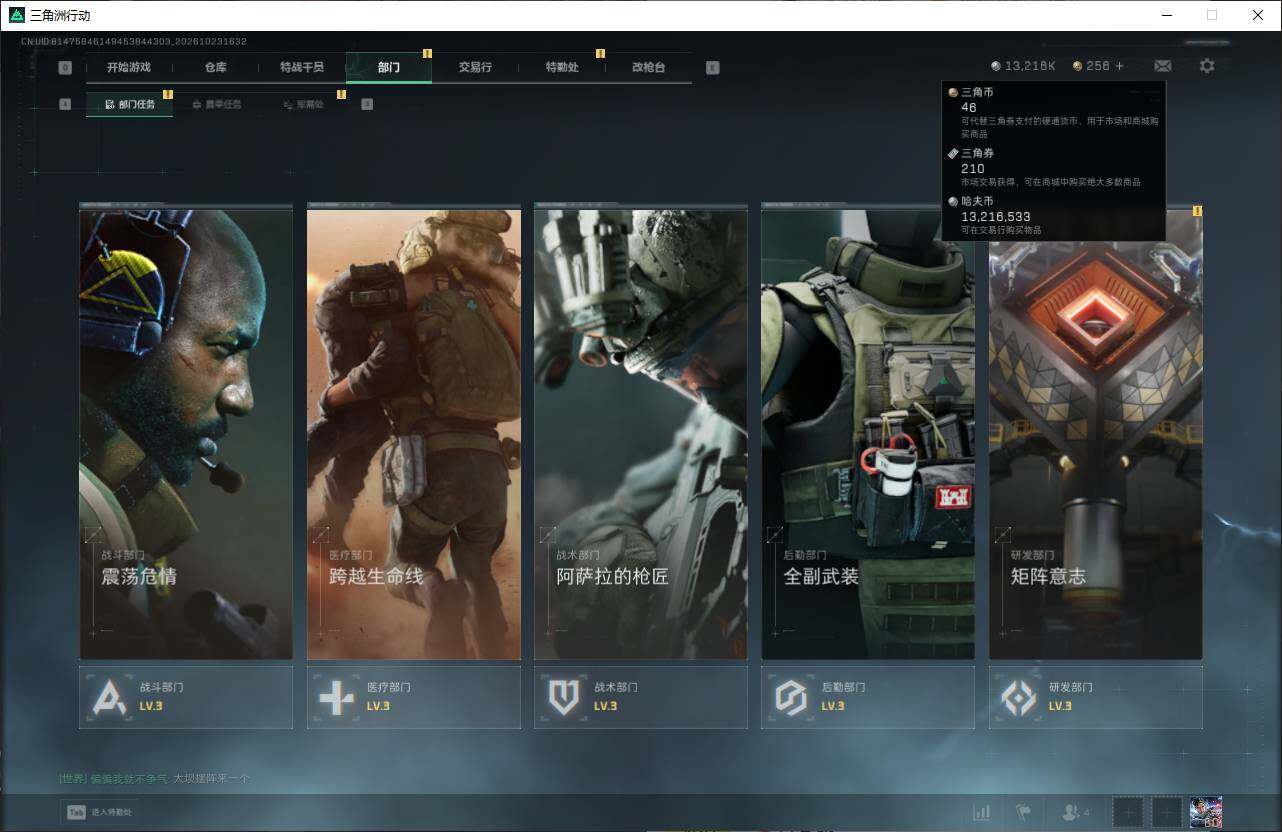Viewport: 1282px width, 832px height.
Task: Click the silver coin icon beside 13,216K
Action: tap(996, 66)
